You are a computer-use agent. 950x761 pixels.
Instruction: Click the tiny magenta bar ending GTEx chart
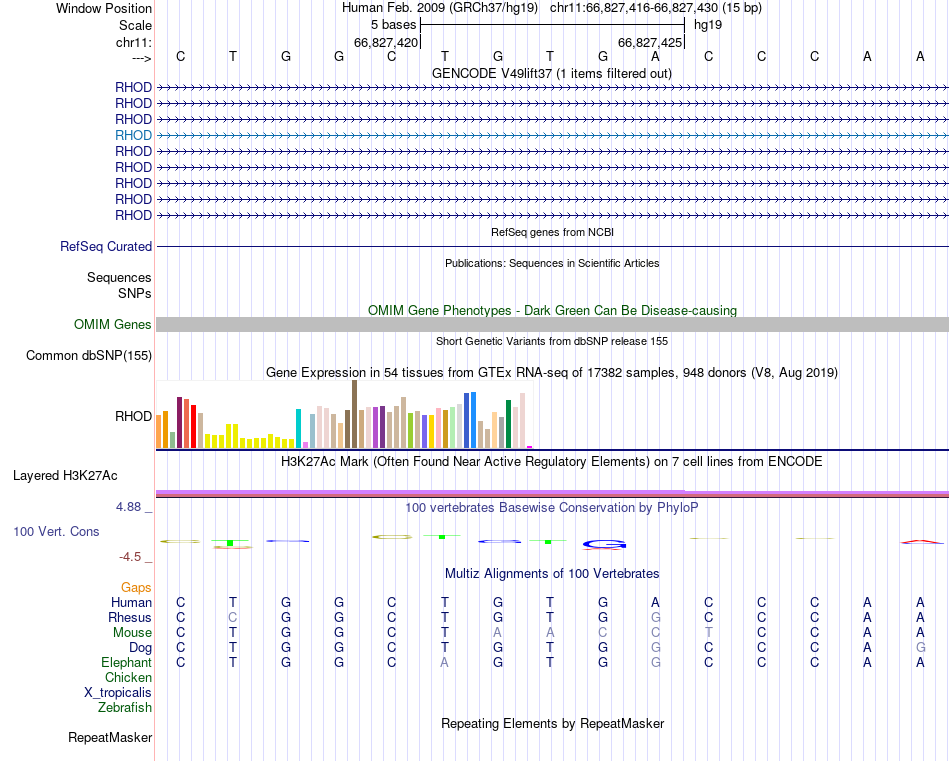point(530,447)
